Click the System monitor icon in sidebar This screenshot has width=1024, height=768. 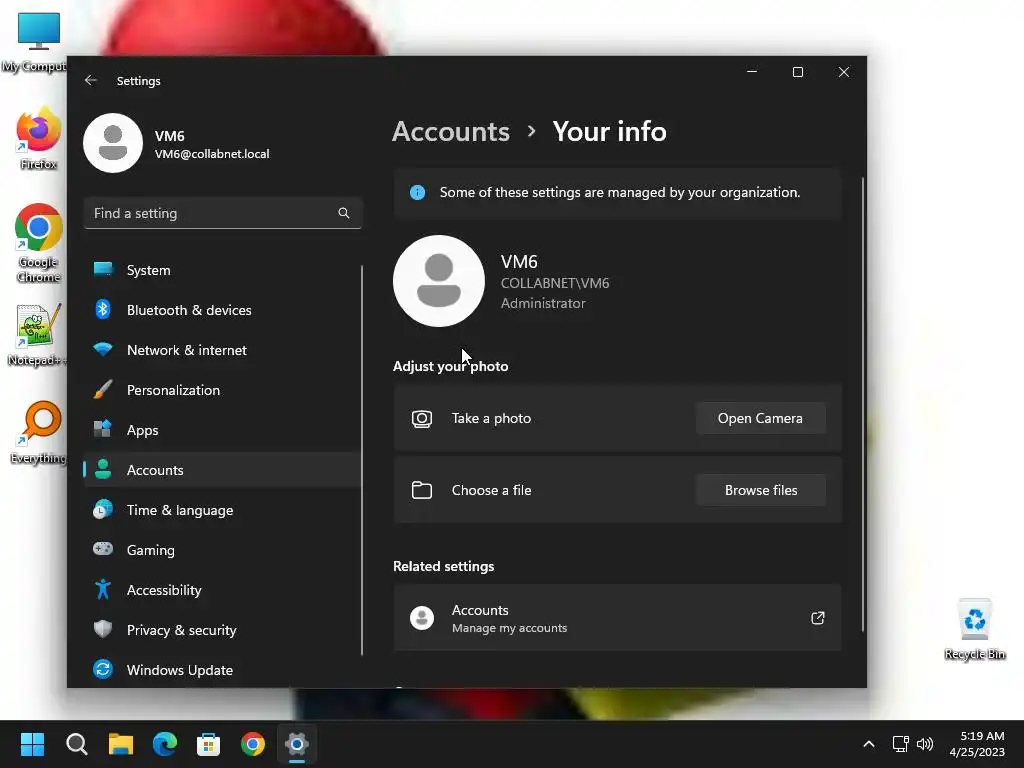pos(103,269)
